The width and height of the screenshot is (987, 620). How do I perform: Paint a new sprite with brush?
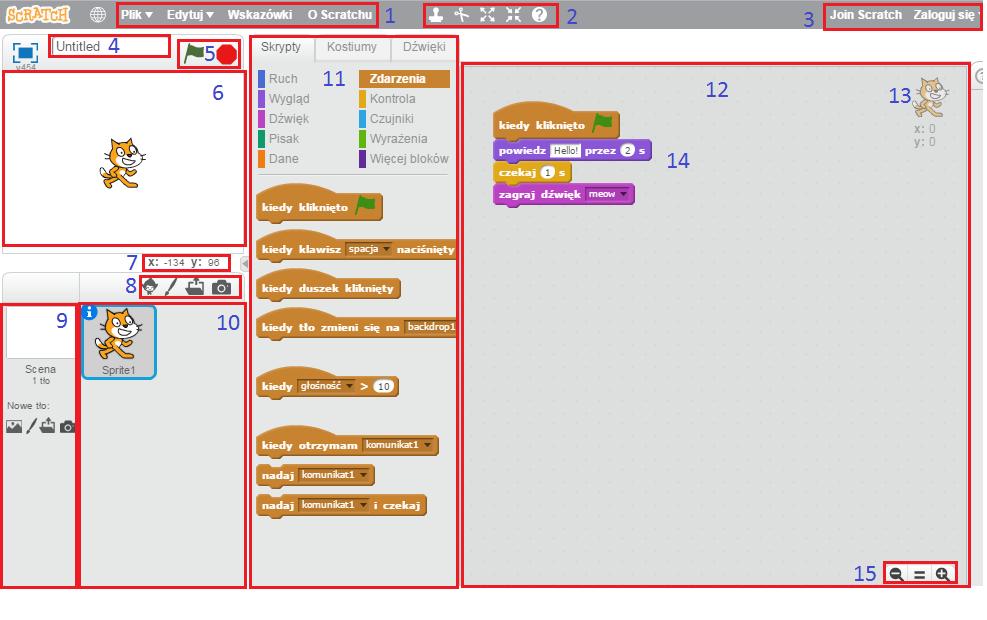(x=171, y=287)
